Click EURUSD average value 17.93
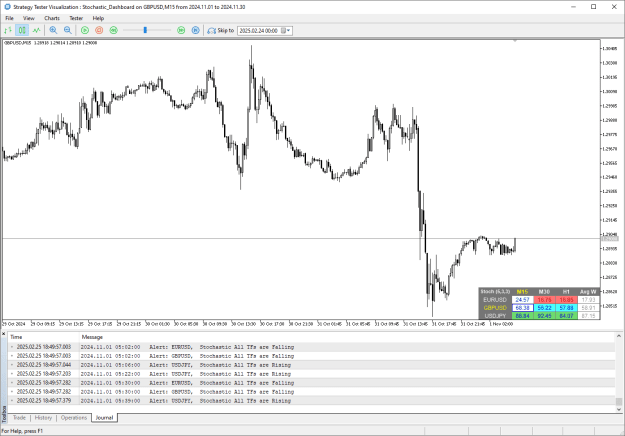Screen dimensions: 625x436 [588, 300]
